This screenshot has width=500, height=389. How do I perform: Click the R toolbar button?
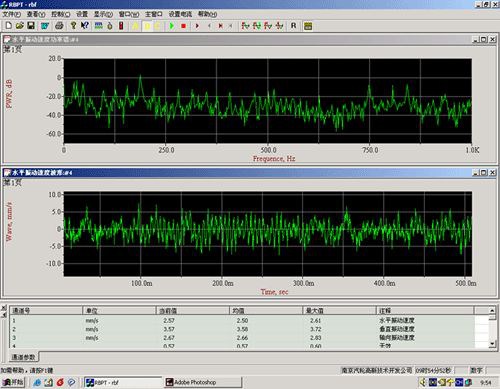coord(293,26)
